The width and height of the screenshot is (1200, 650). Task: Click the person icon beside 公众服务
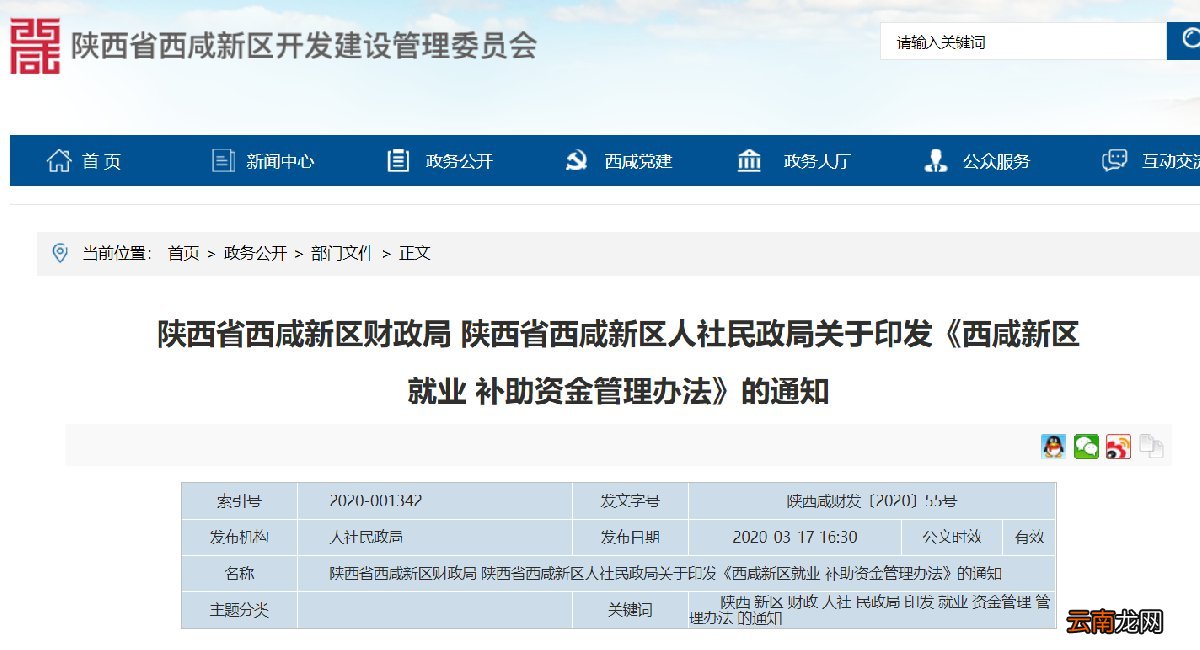click(x=935, y=160)
